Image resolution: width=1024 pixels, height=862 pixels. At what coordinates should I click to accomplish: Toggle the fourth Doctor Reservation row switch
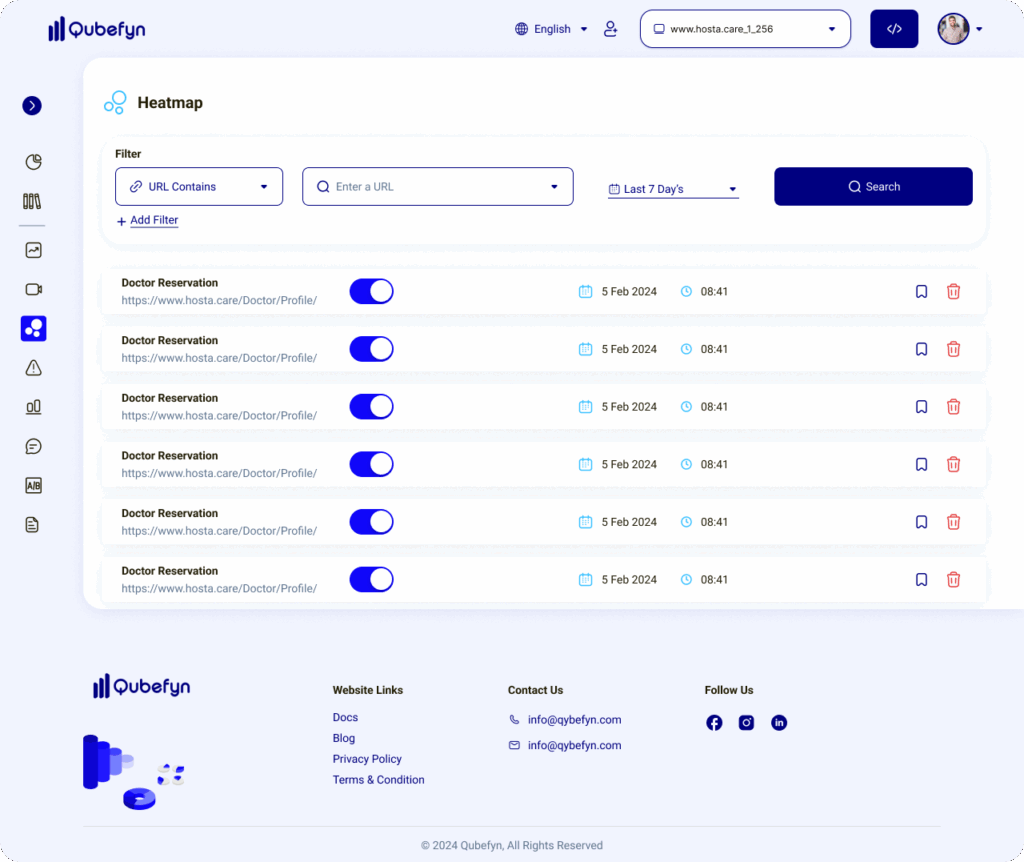[x=372, y=464]
